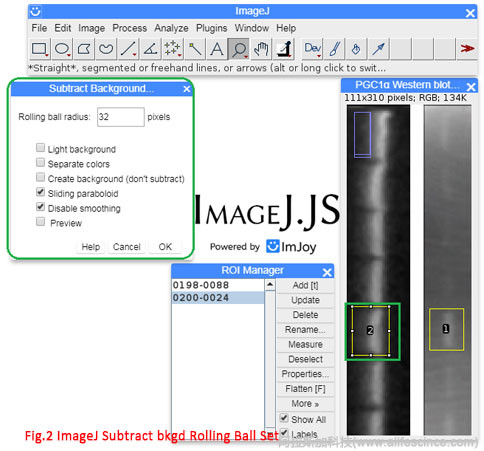
Task: Click the blue rectangle ROI on blot
Action: 362,135
